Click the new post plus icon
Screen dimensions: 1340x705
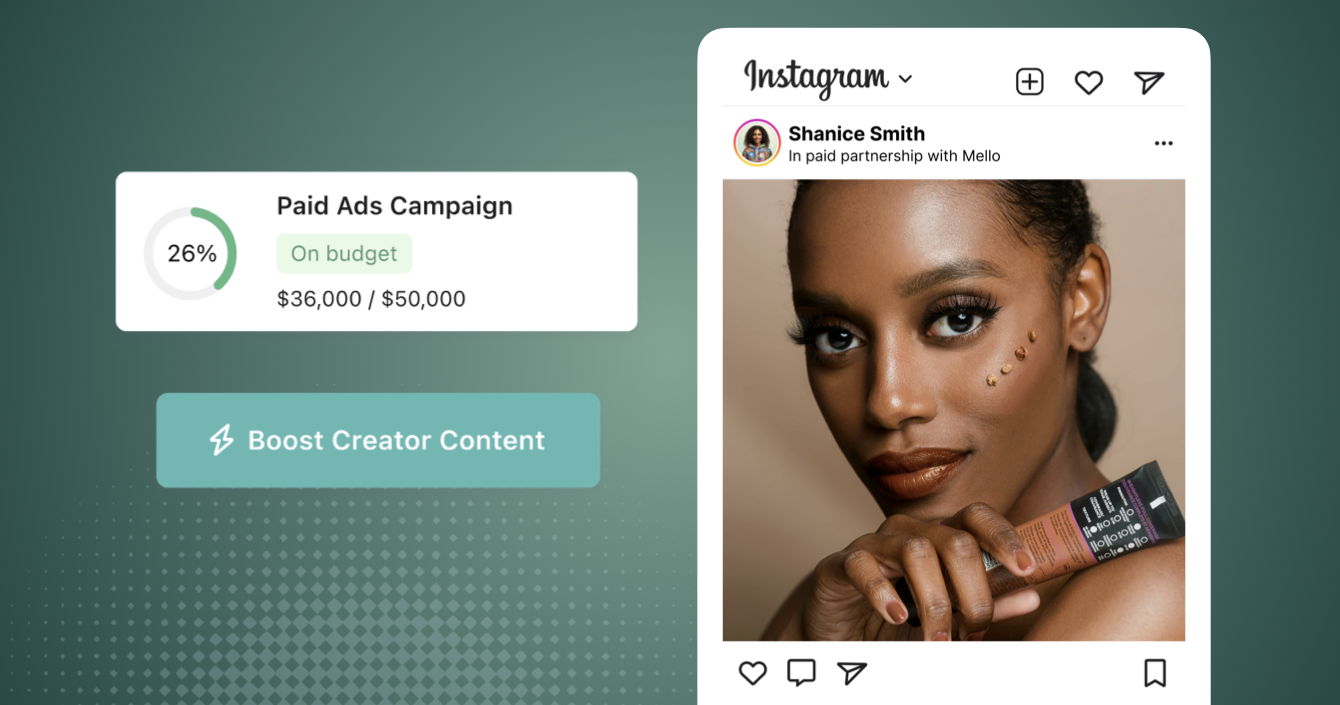[x=1029, y=82]
